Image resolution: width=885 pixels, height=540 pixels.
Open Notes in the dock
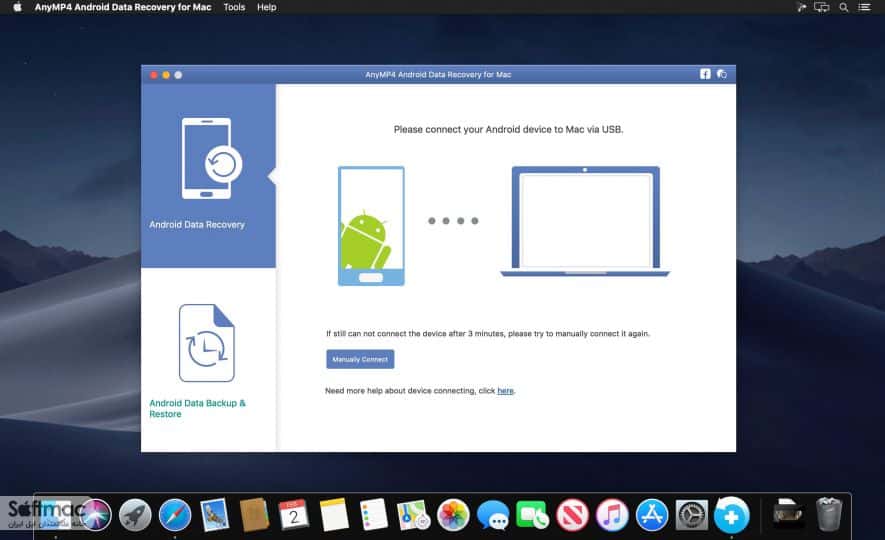coord(334,515)
